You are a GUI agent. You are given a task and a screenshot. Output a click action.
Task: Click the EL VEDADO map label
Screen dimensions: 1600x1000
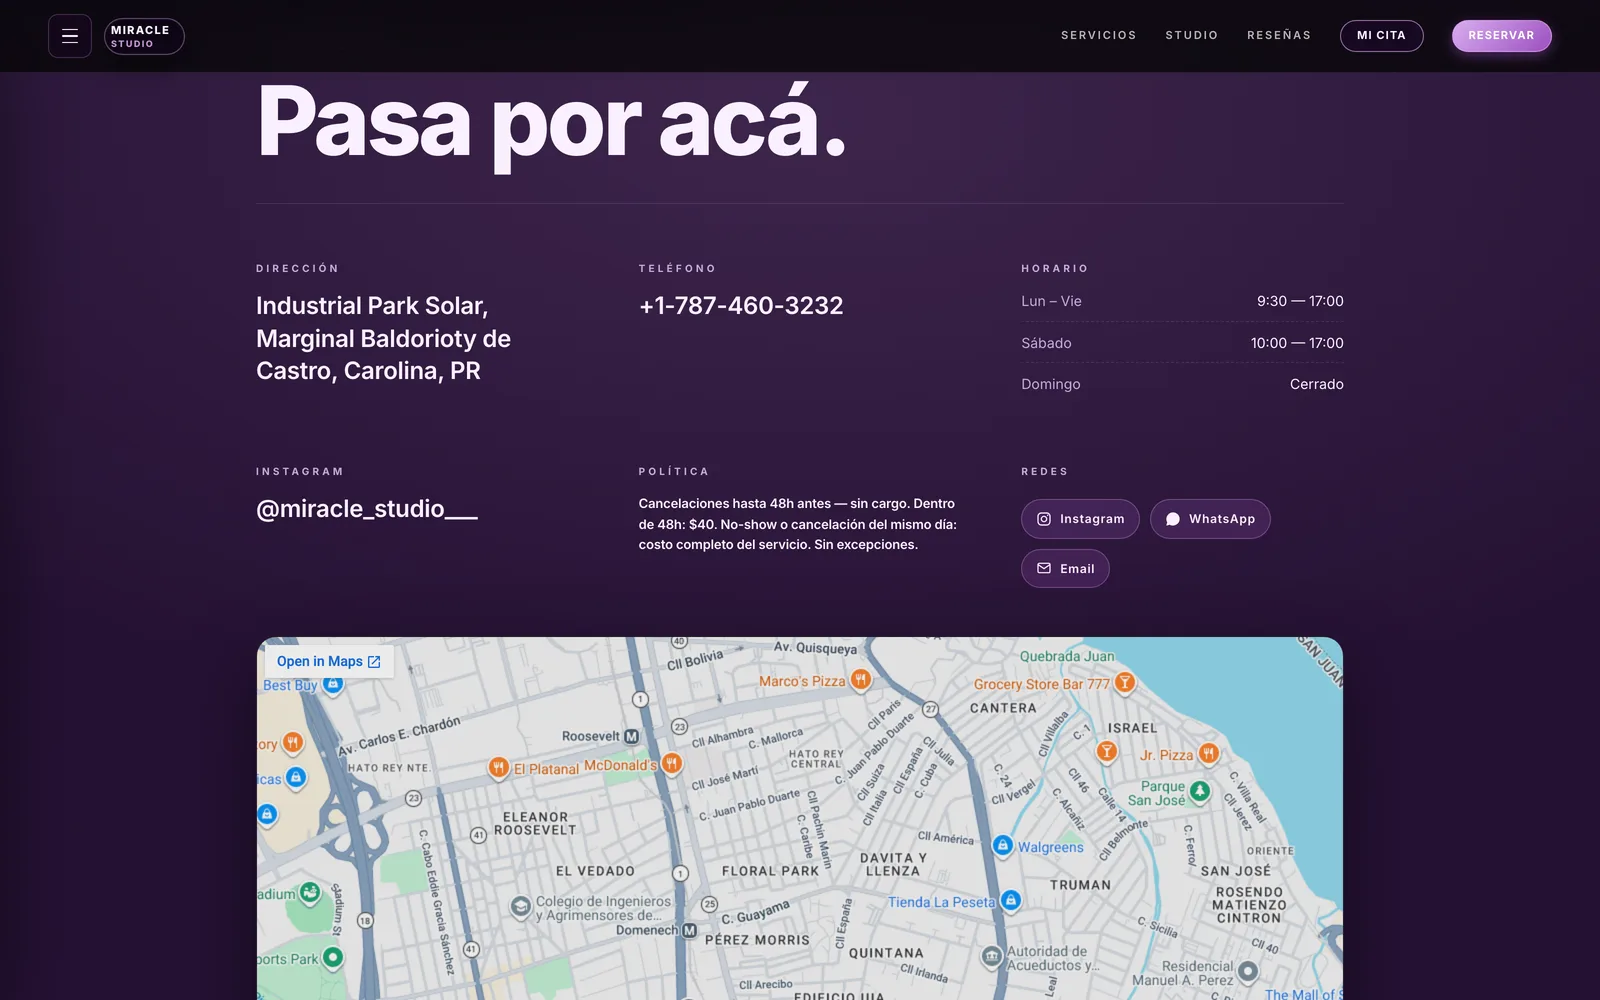[595, 871]
